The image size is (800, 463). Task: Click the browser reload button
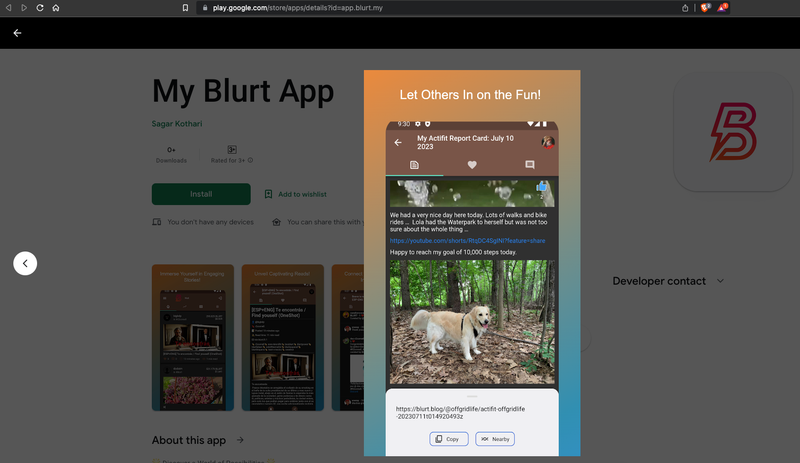pyautogui.click(x=39, y=7)
